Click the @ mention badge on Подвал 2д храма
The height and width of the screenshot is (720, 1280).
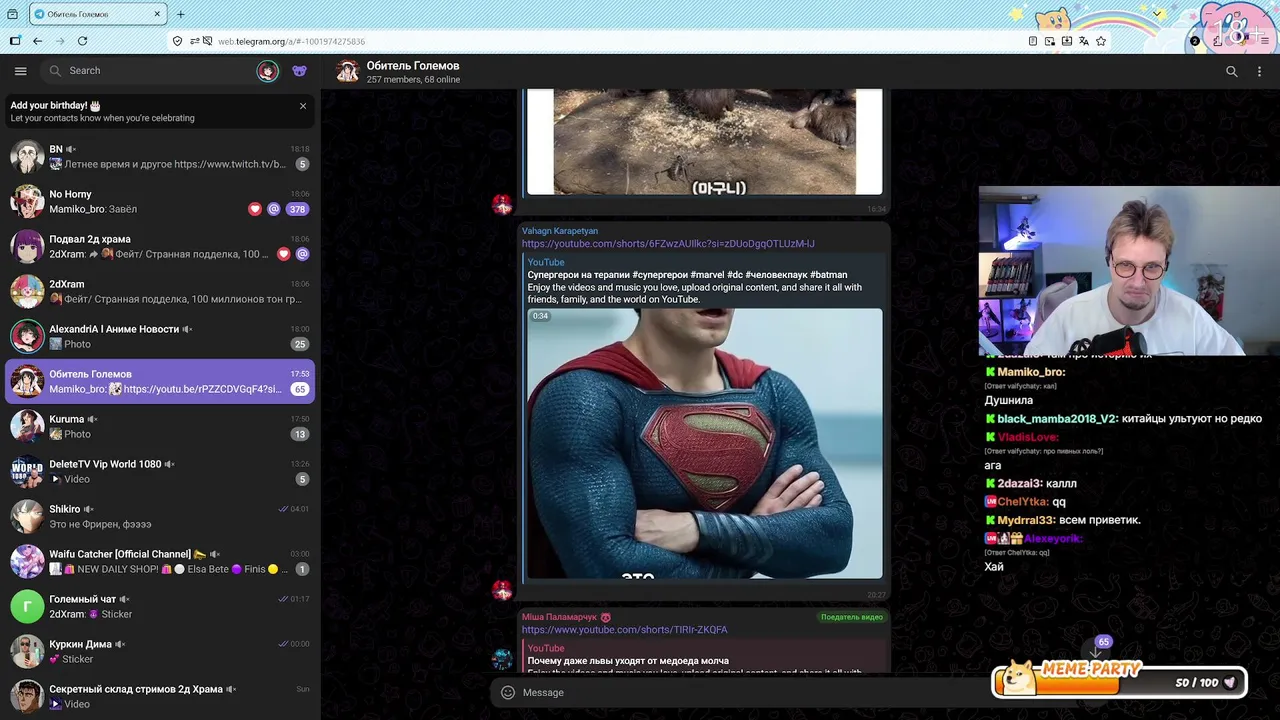tap(303, 254)
